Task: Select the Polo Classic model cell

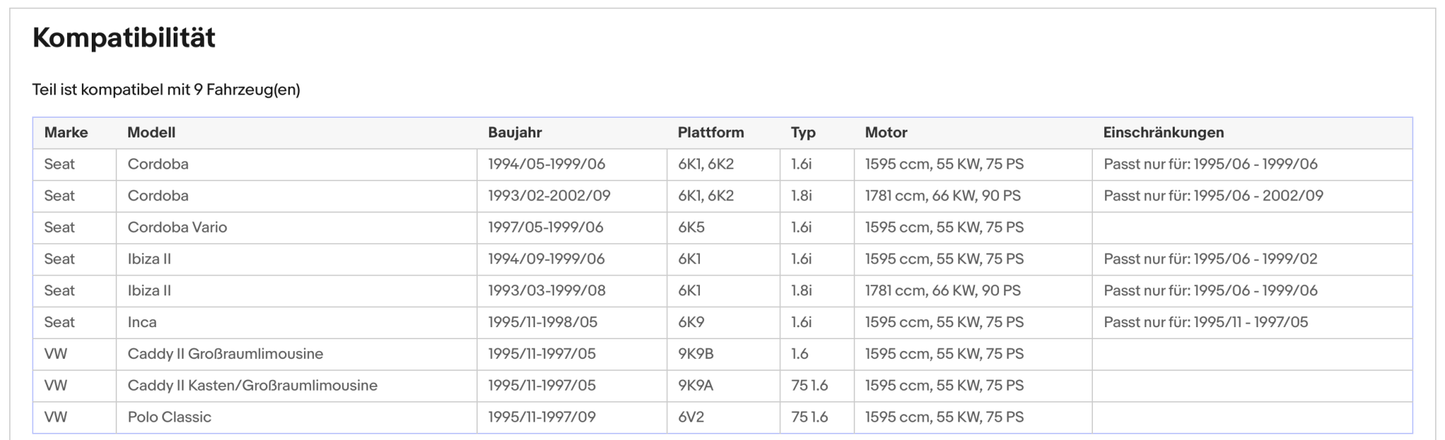Action: point(169,417)
